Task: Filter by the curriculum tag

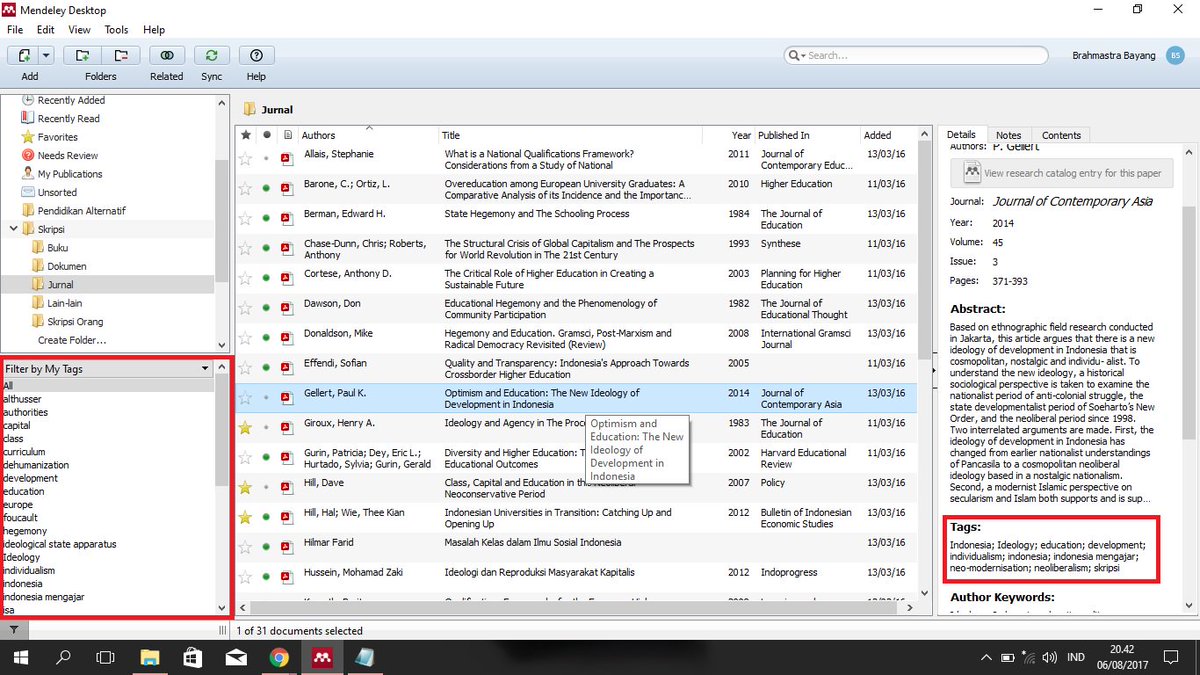Action: click(24, 452)
